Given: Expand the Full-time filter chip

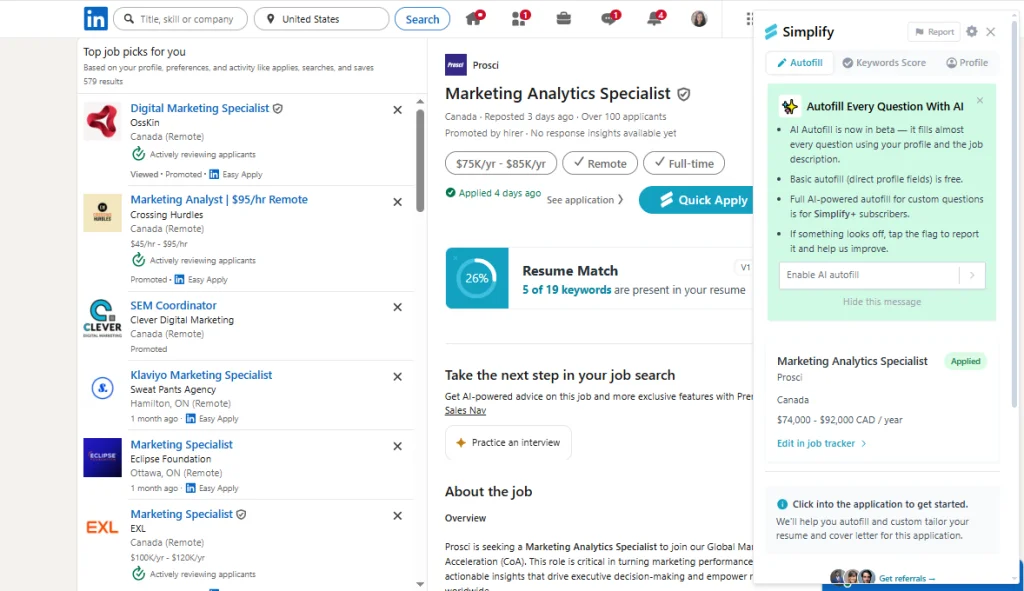Looking at the screenshot, I should pos(683,163).
